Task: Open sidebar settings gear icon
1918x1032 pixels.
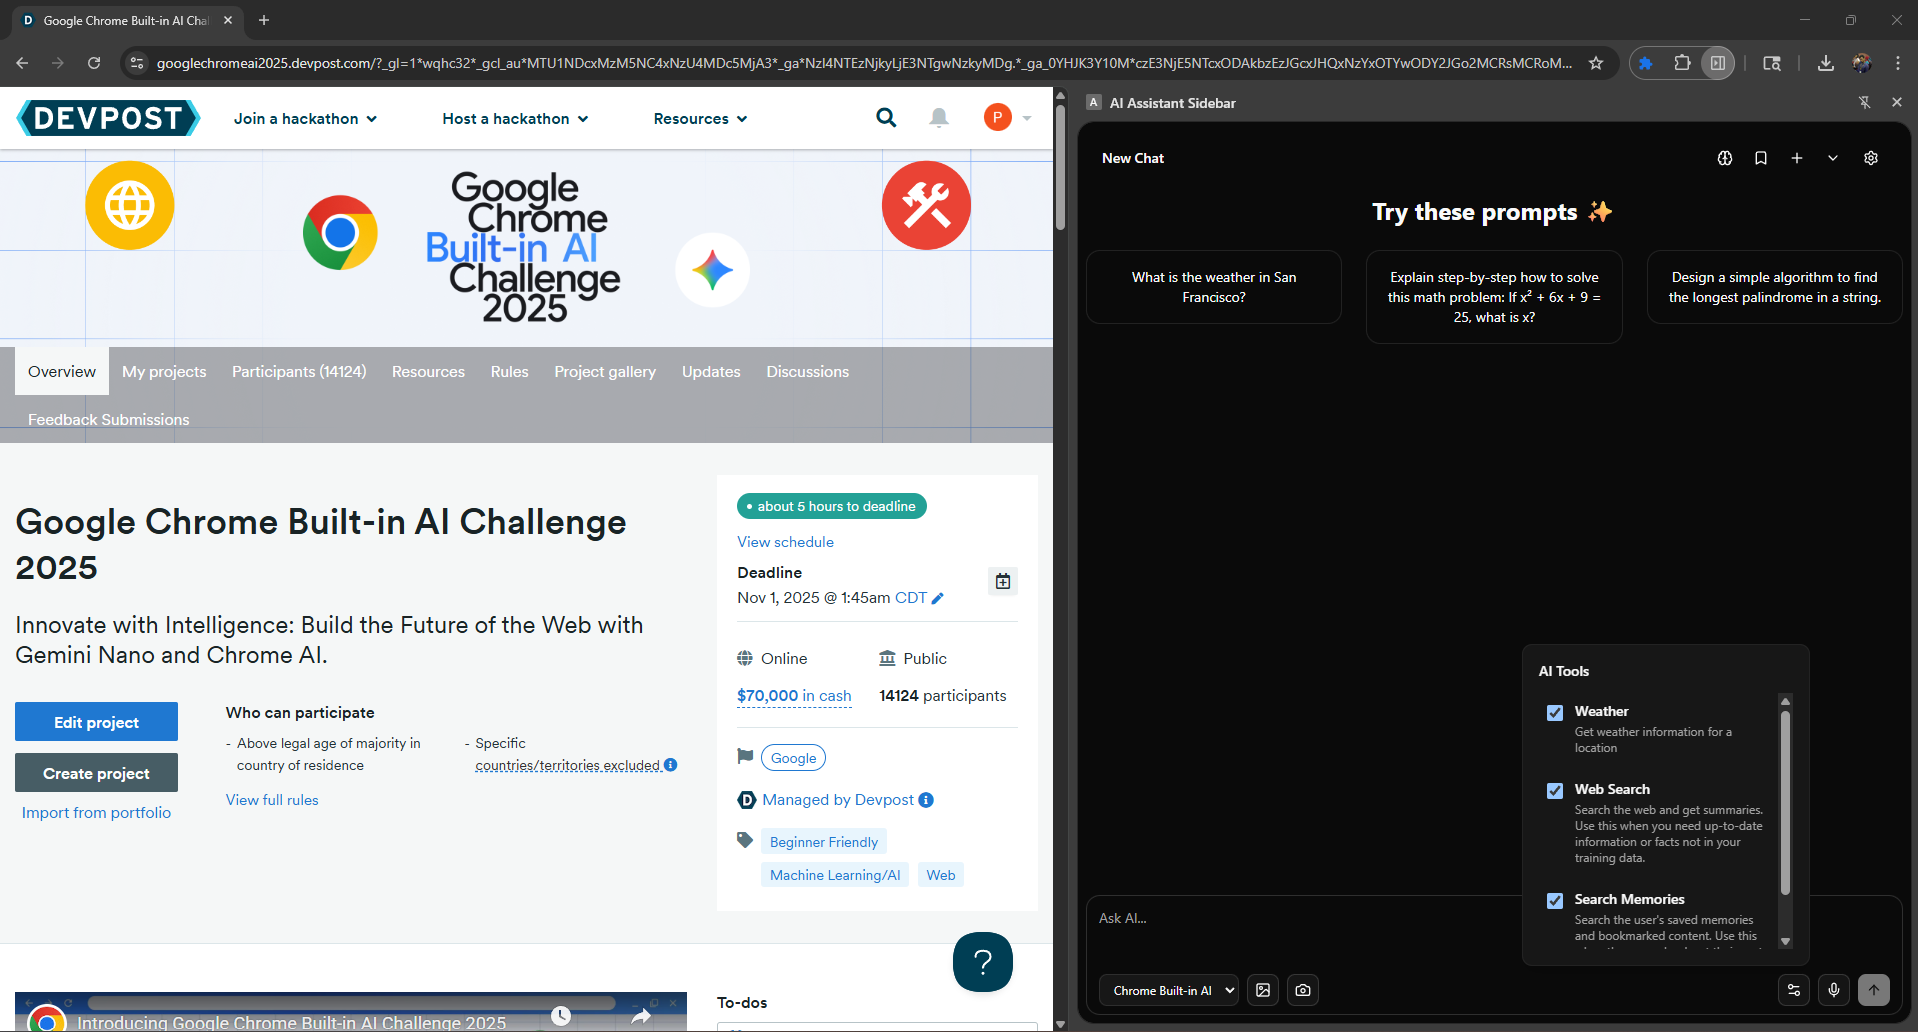Action: tap(1871, 158)
